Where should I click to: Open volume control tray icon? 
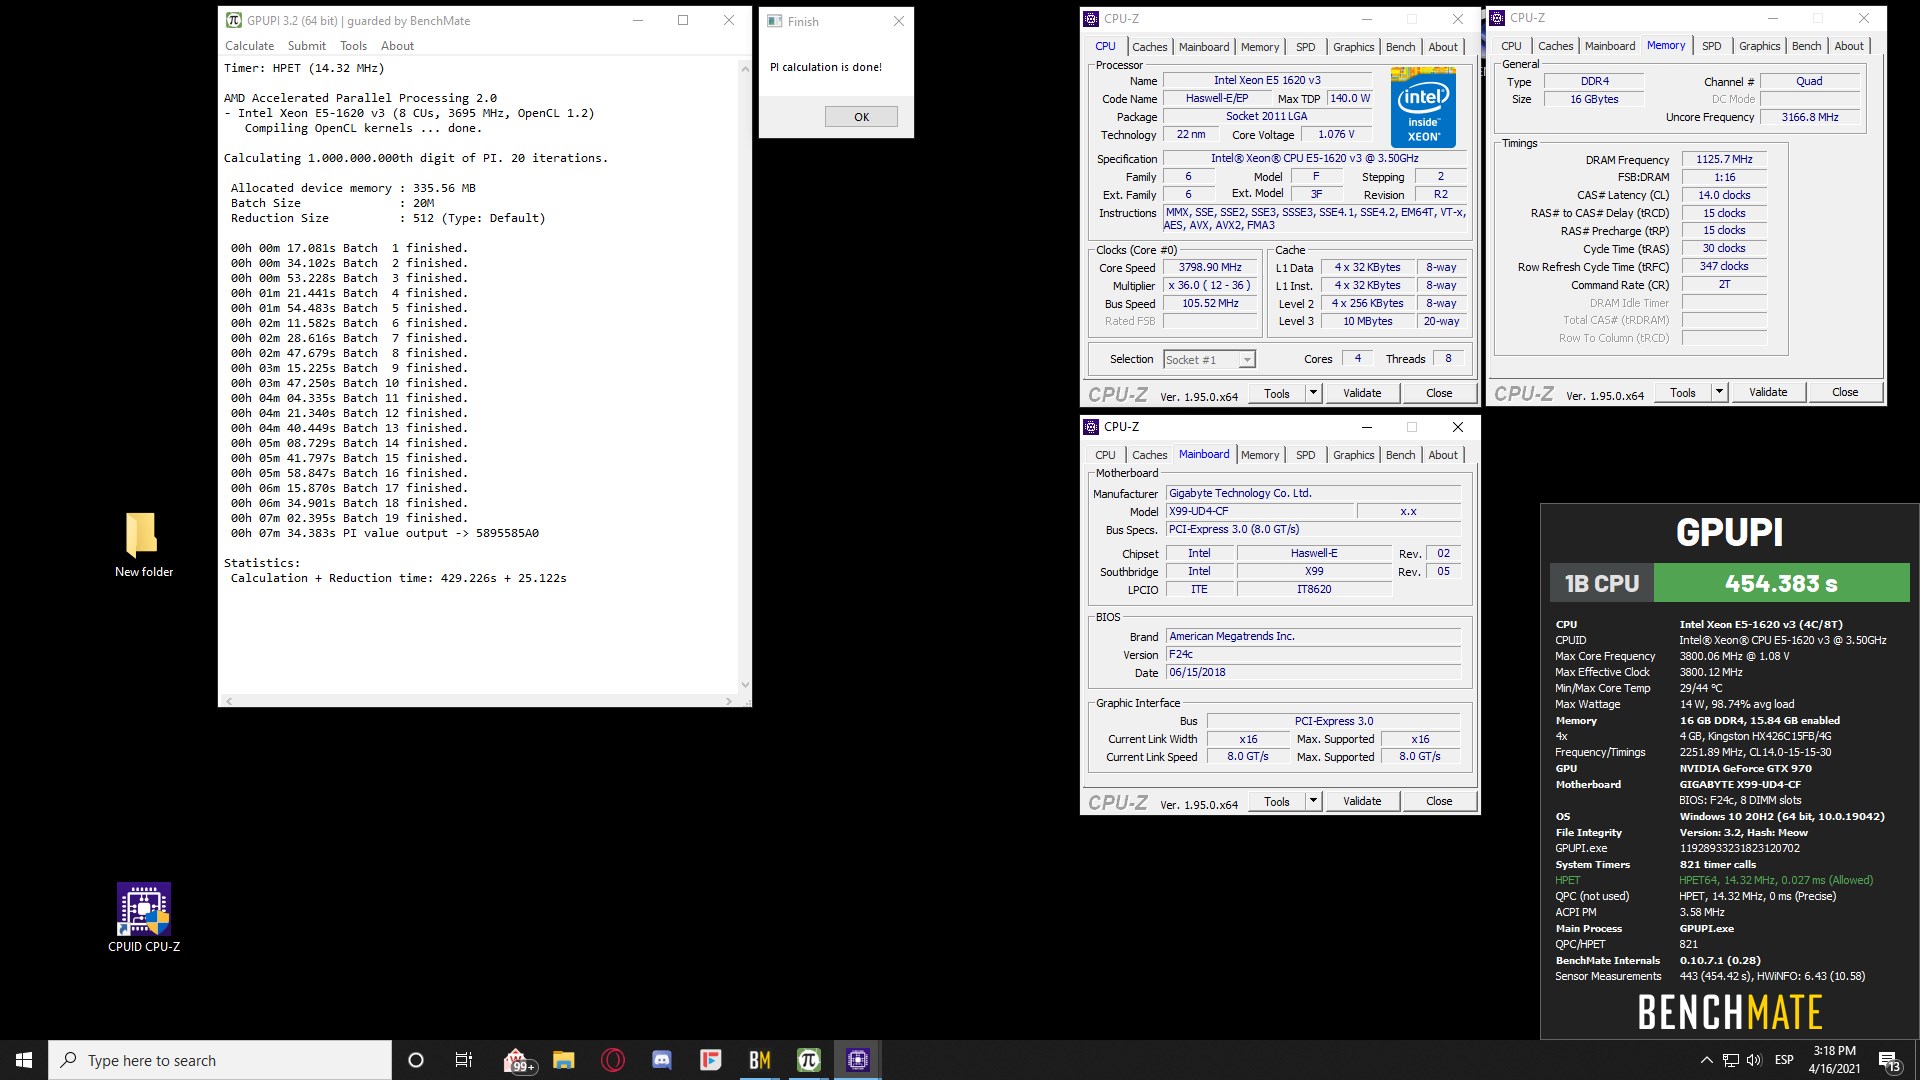(x=1754, y=1060)
